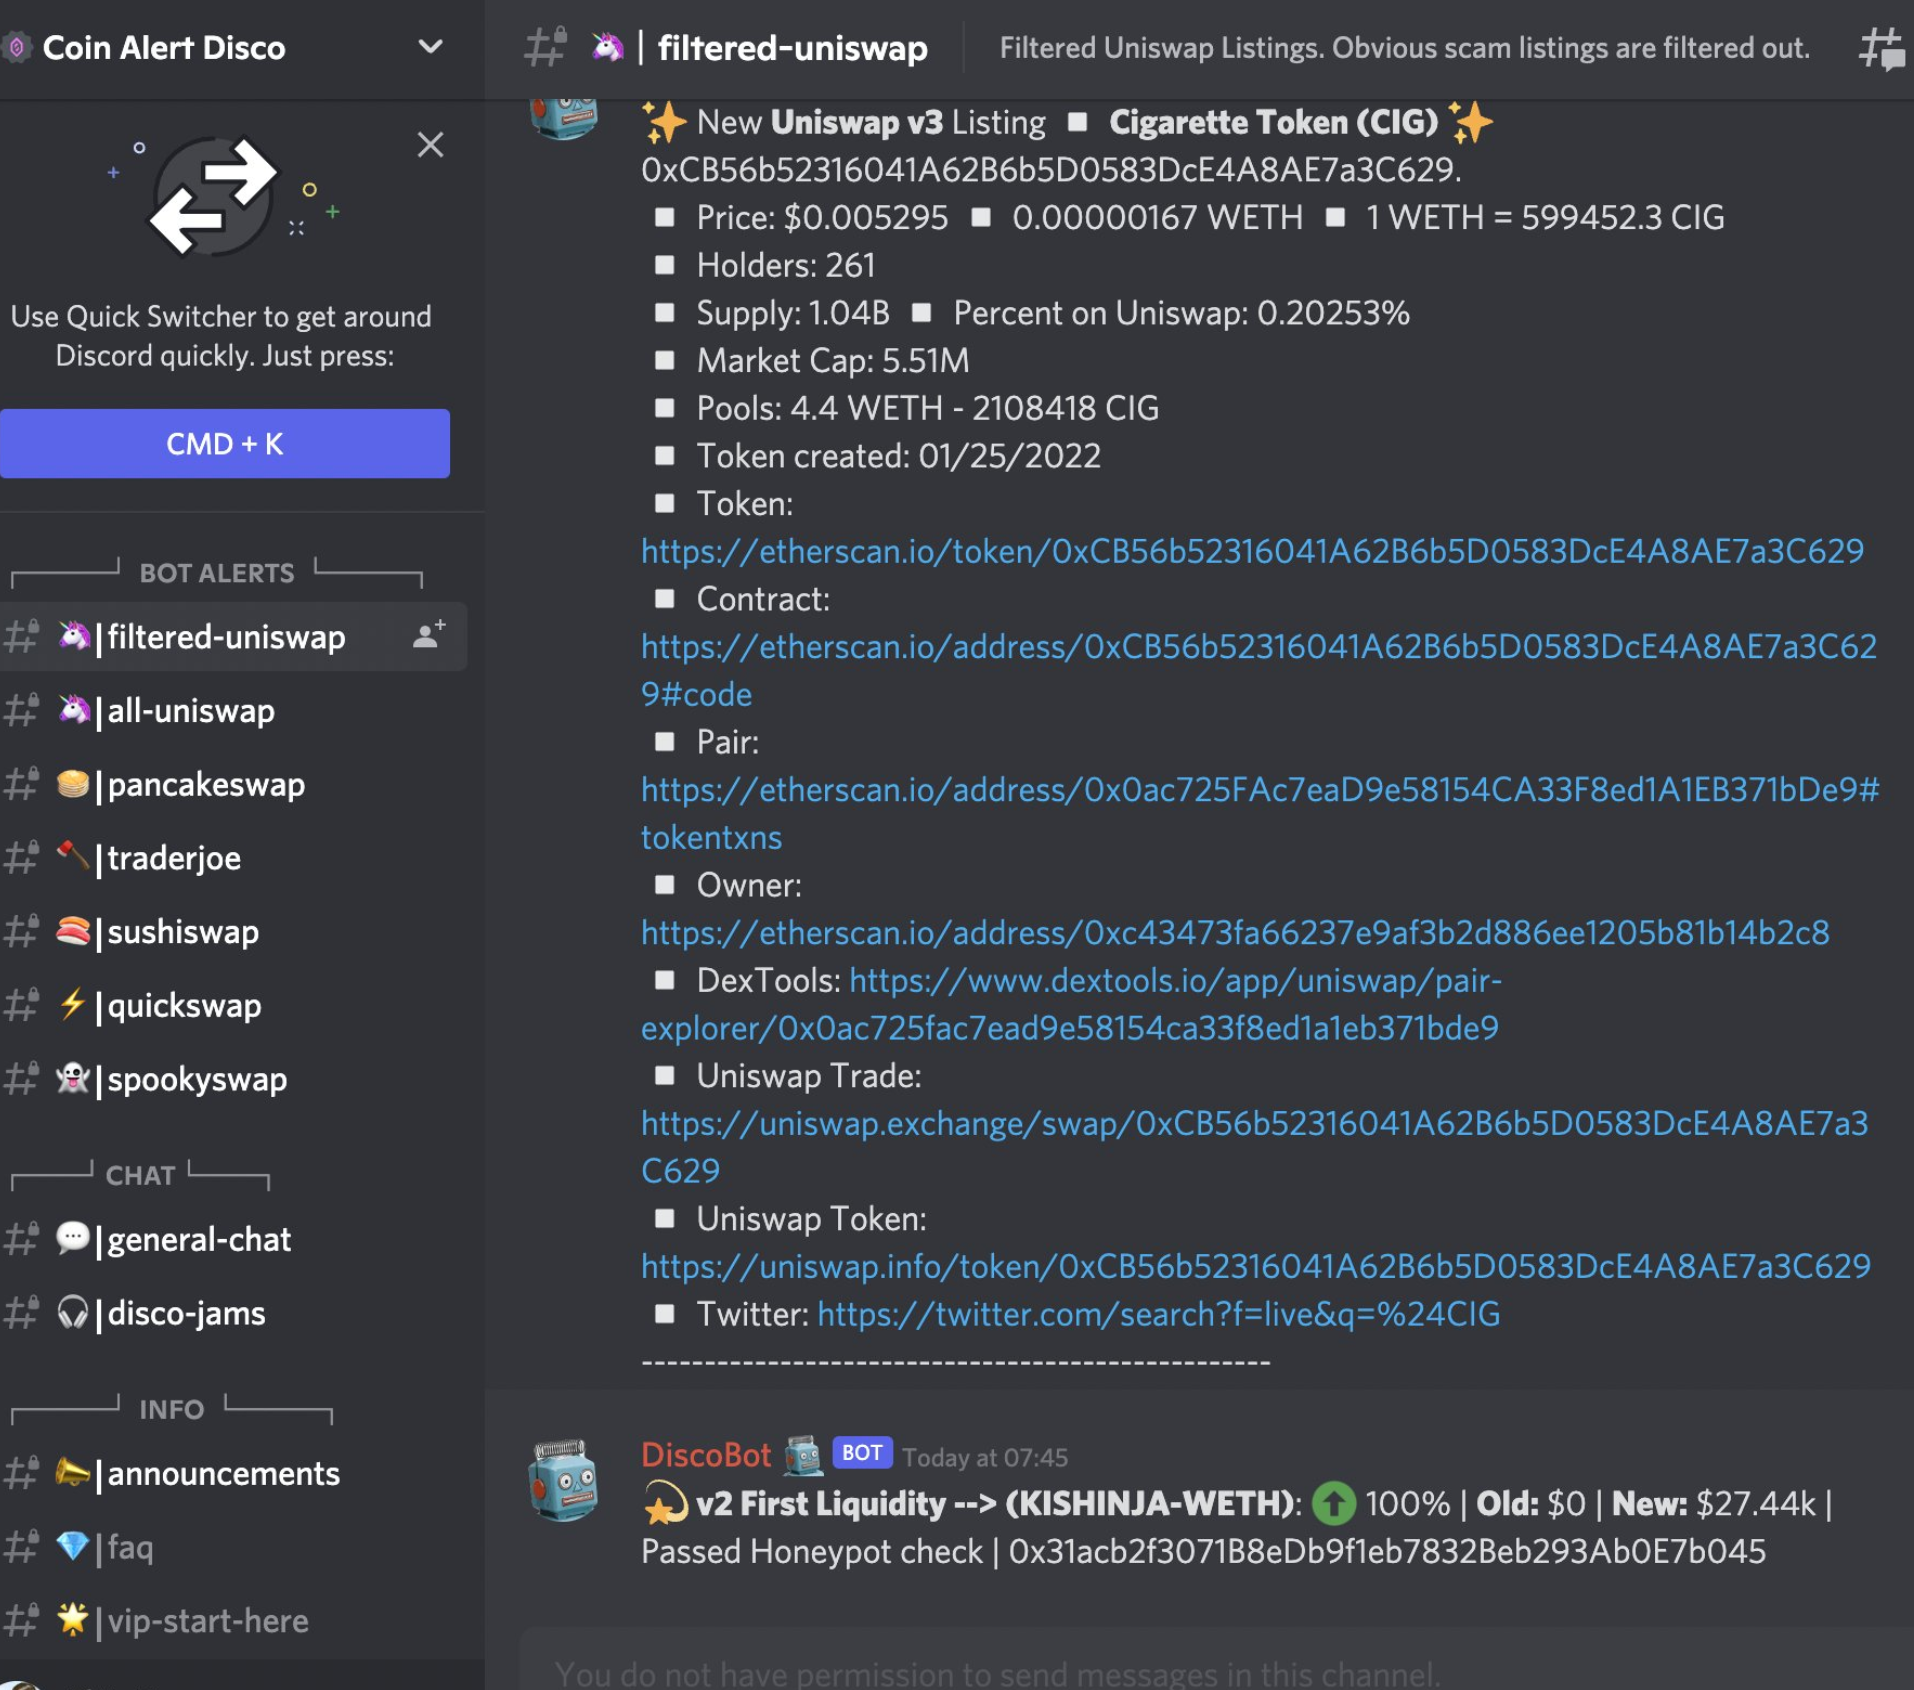The height and width of the screenshot is (1690, 1914).
Task: Click the pancake emoji beside pancakeswap
Action: click(73, 783)
